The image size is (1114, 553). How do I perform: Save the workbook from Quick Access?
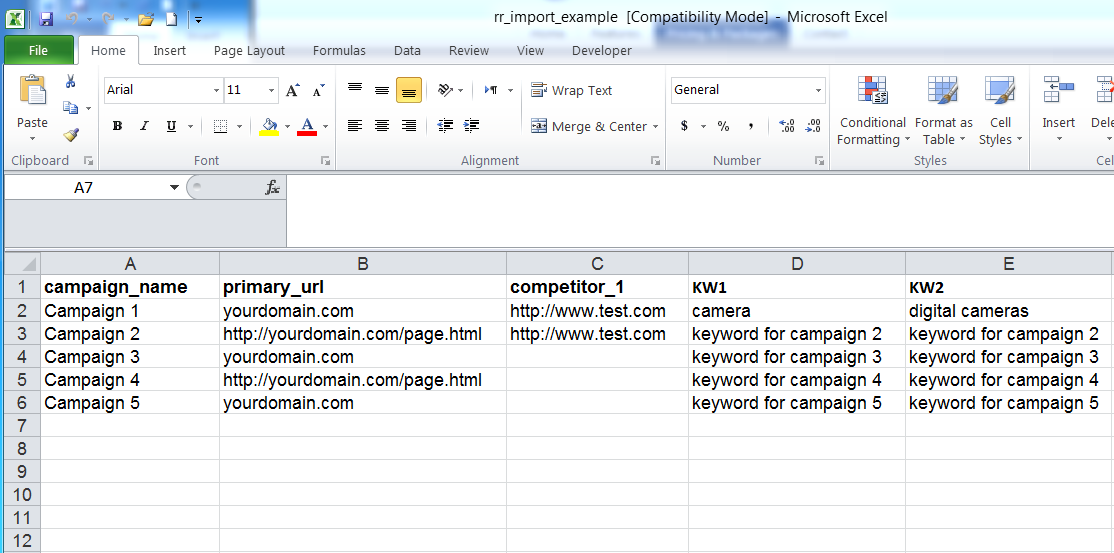pos(46,19)
